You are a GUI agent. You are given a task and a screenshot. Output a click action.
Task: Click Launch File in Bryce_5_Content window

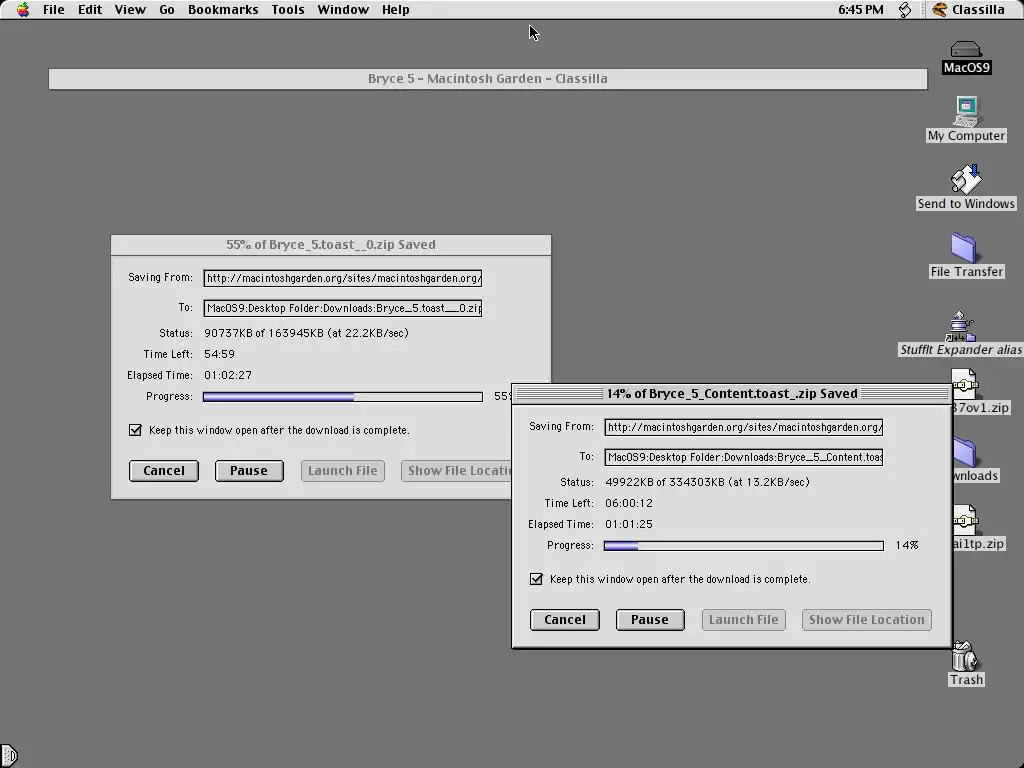(x=744, y=620)
